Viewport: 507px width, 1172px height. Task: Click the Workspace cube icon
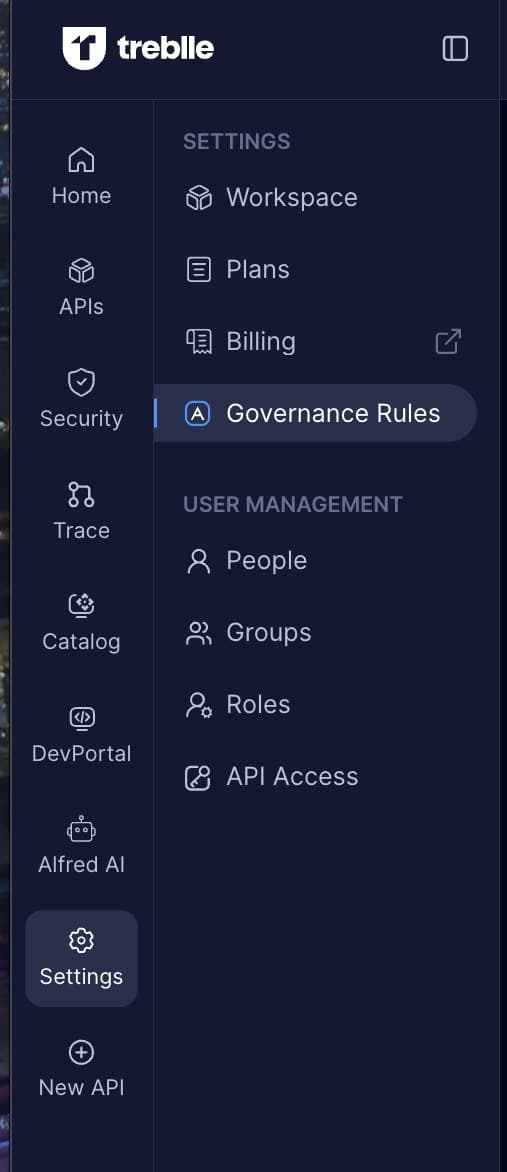198,198
